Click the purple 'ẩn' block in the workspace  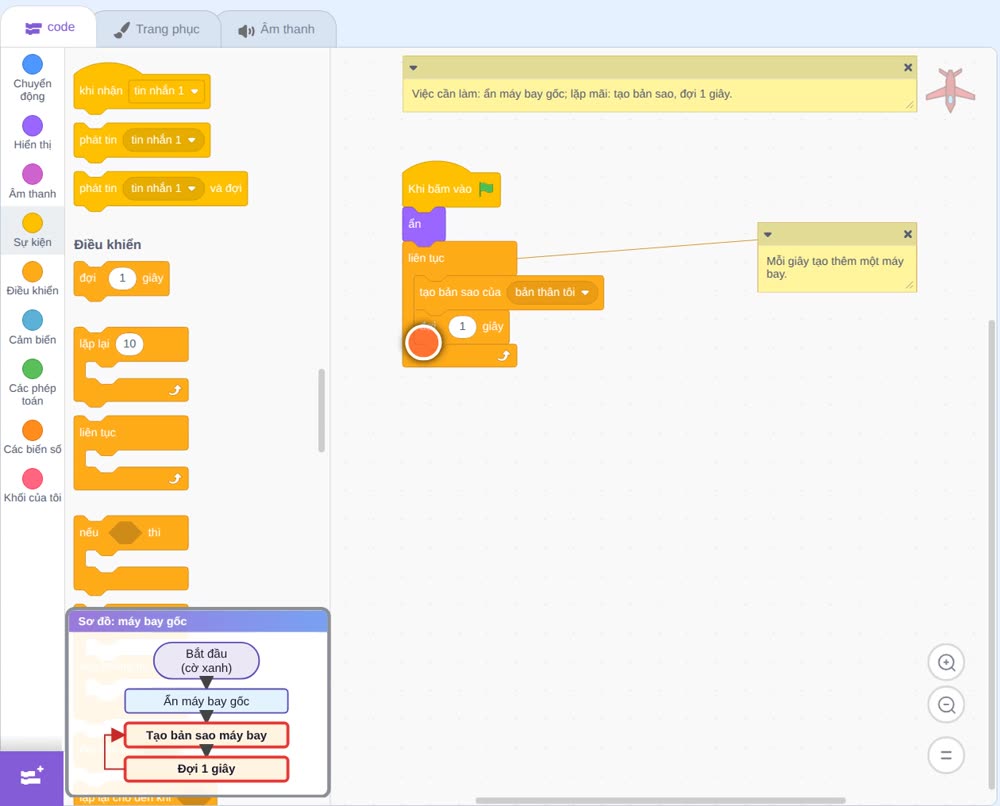(423, 224)
